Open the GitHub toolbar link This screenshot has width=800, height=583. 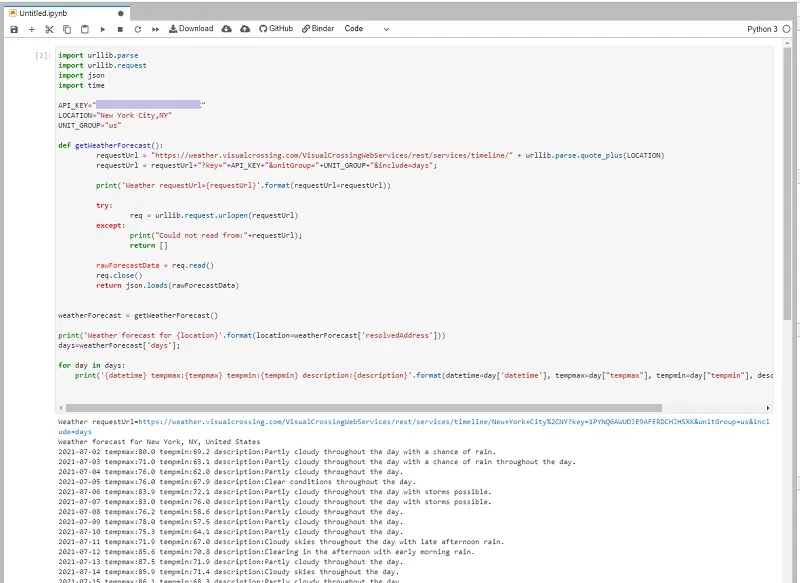pos(275,29)
